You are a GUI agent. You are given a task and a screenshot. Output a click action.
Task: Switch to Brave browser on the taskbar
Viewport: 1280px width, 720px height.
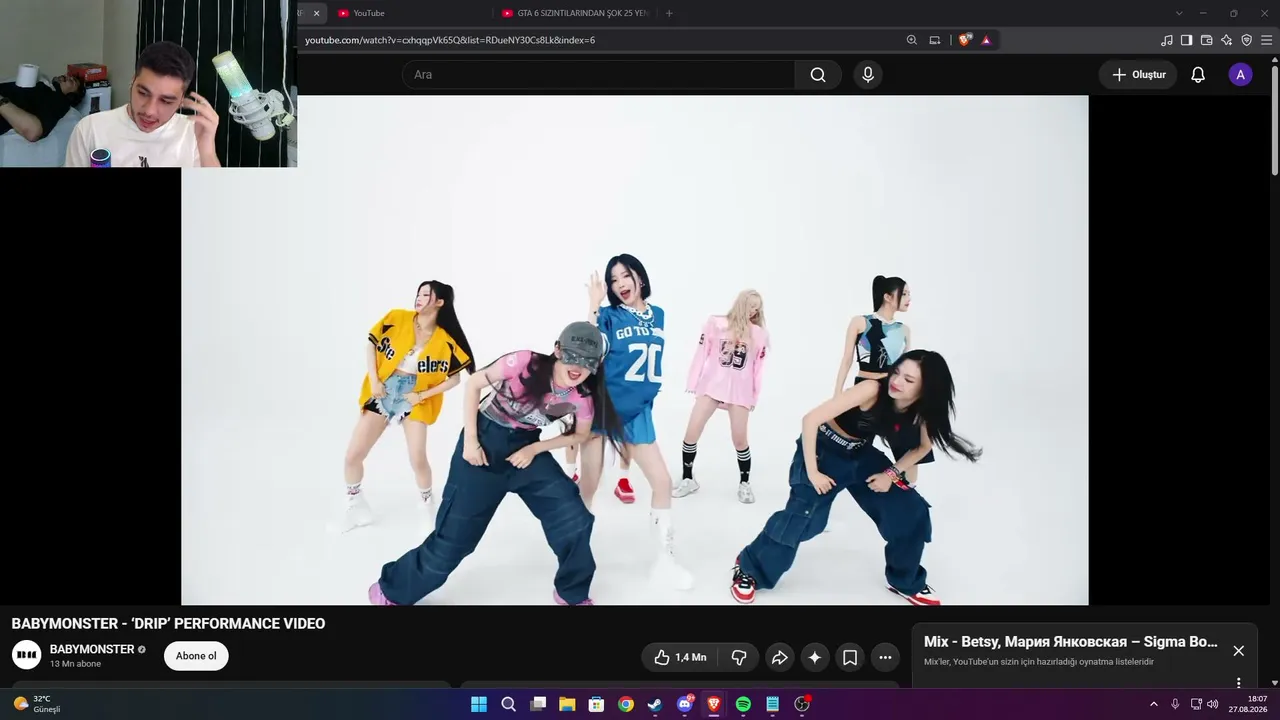point(714,704)
